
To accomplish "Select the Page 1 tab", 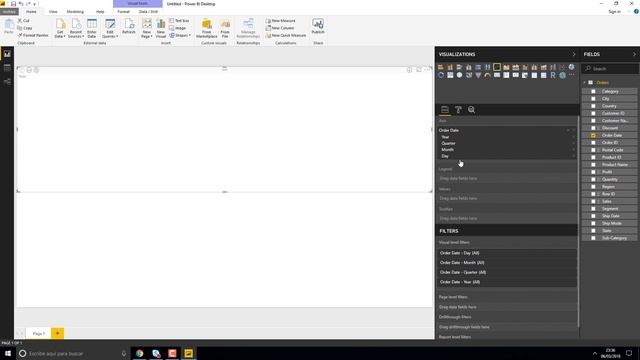I will (x=39, y=333).
